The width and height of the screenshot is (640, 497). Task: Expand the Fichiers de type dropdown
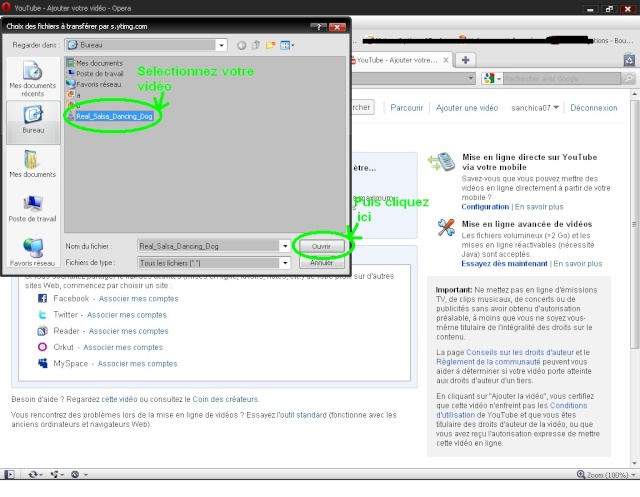[285, 263]
